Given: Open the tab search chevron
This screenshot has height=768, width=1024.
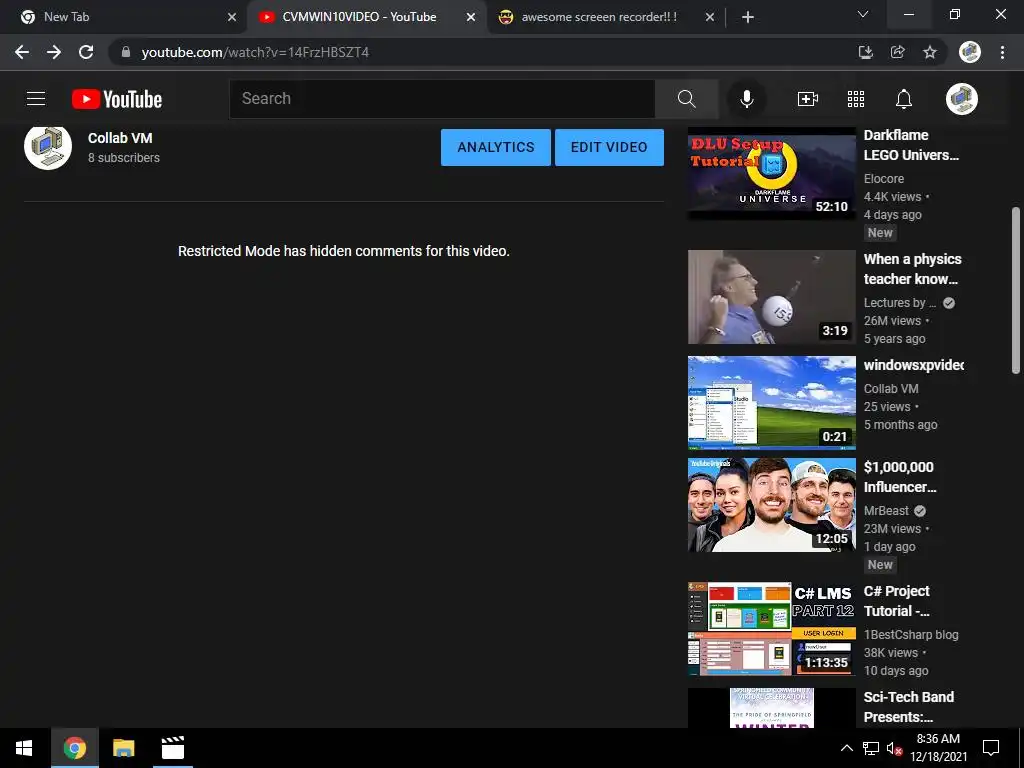Looking at the screenshot, I should coord(863,14).
